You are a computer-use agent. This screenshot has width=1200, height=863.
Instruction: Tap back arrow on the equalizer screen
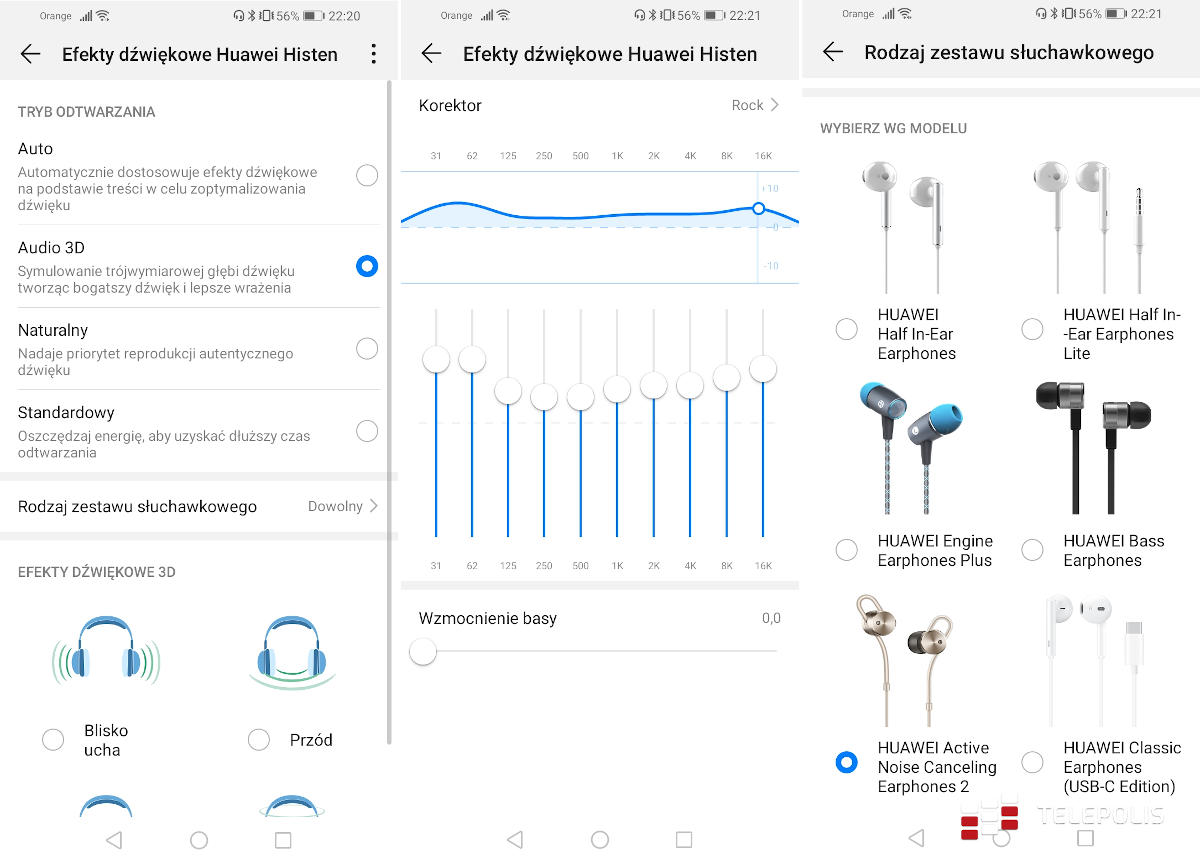pos(431,54)
